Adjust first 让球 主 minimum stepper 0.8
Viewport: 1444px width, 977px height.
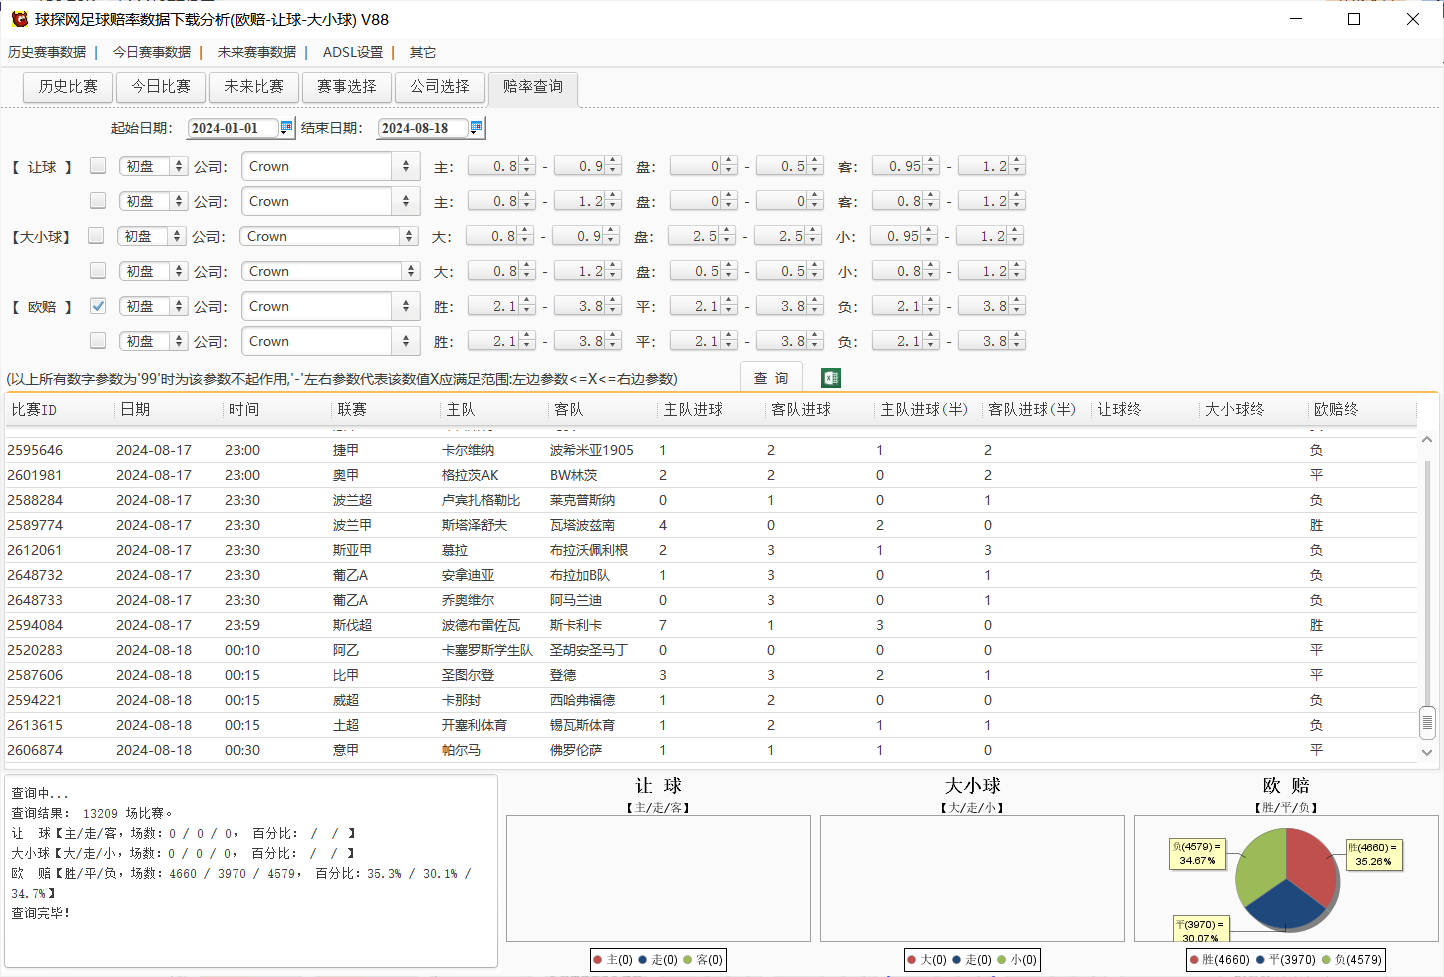(501, 166)
